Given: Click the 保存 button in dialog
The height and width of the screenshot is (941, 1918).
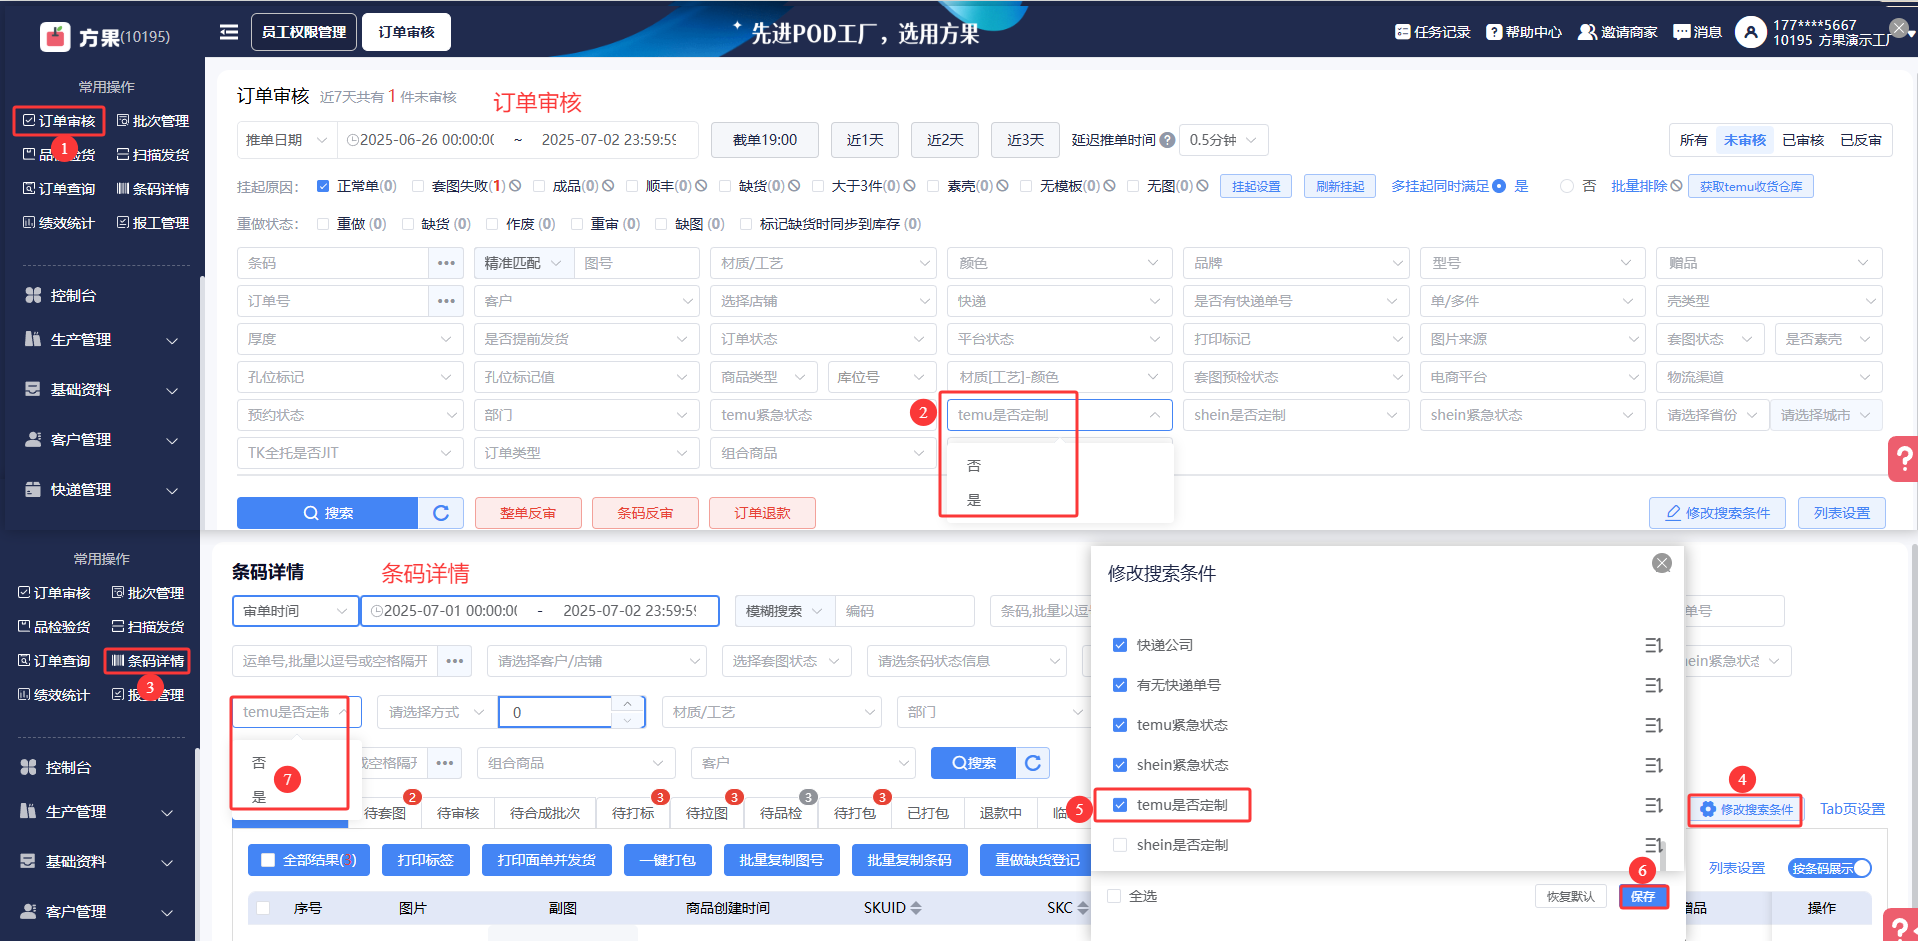Looking at the screenshot, I should 1643,896.
